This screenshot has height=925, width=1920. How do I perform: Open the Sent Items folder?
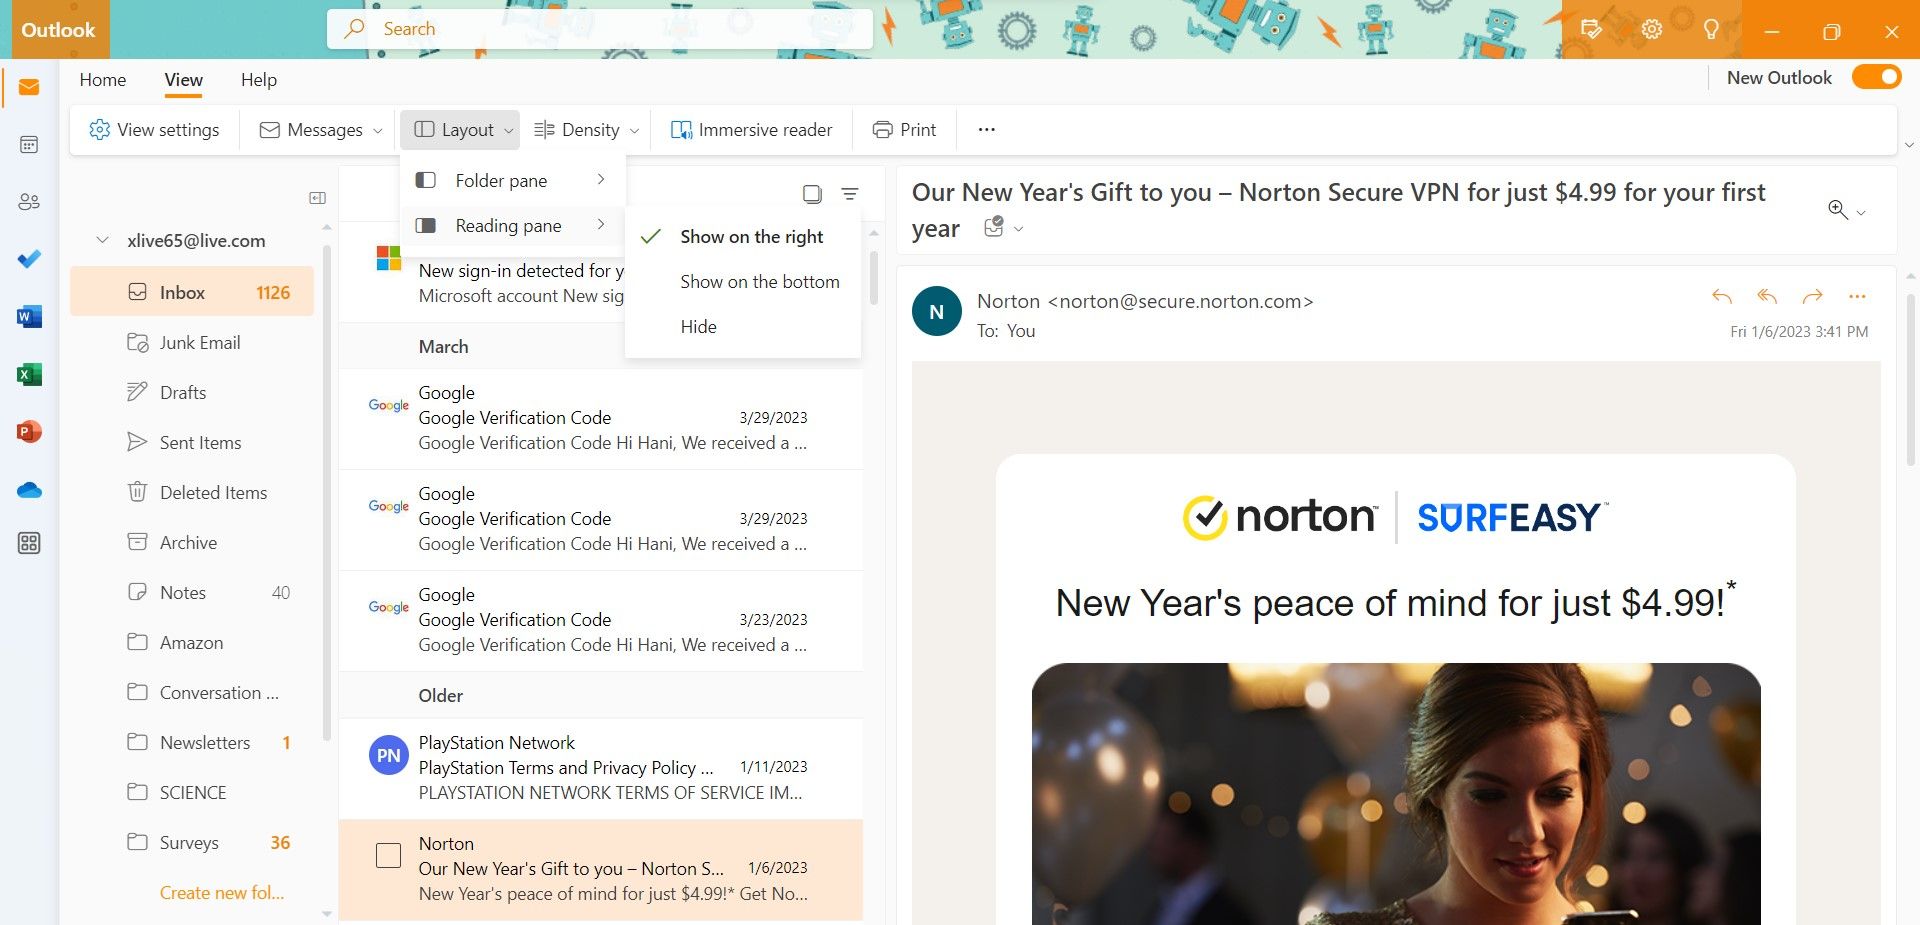(192, 442)
